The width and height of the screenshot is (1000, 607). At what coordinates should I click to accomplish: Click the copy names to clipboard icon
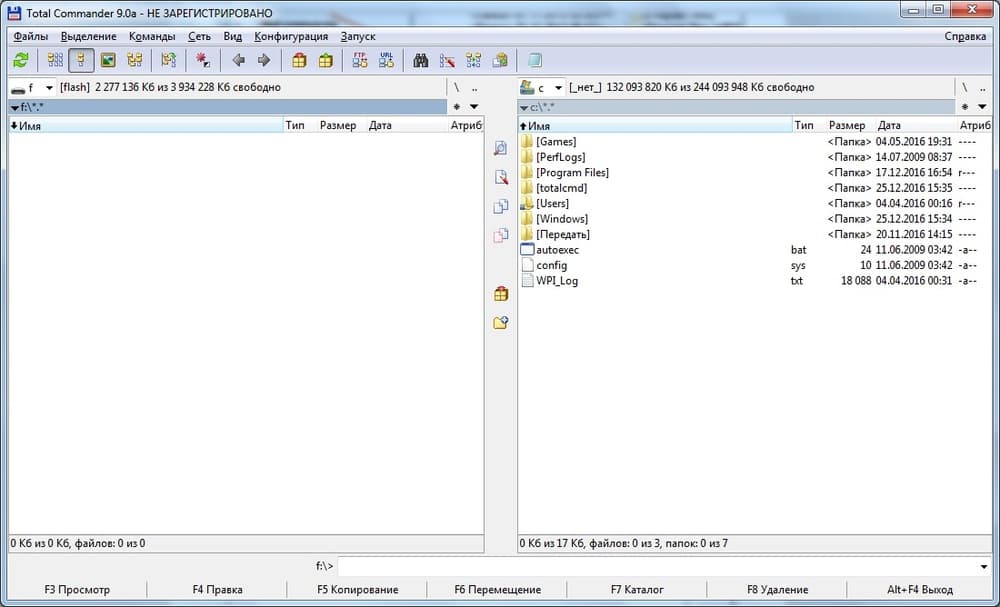click(501, 61)
